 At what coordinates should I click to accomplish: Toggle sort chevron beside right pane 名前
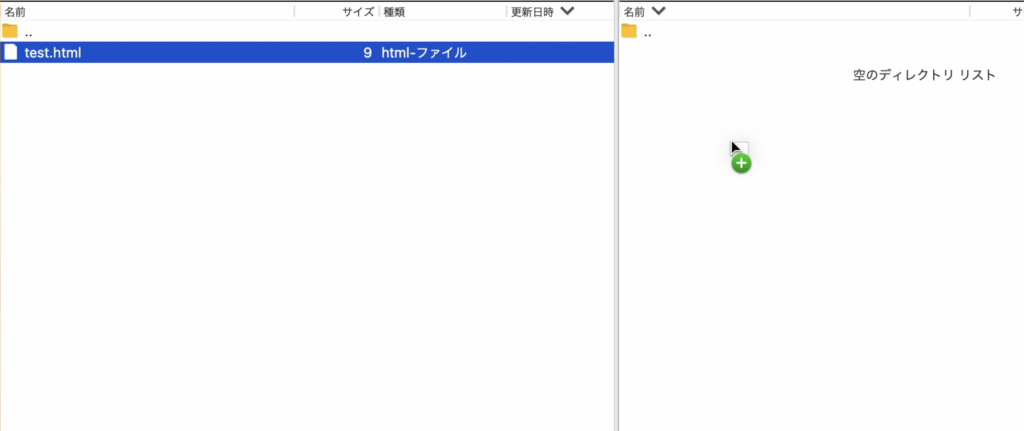click(x=658, y=11)
